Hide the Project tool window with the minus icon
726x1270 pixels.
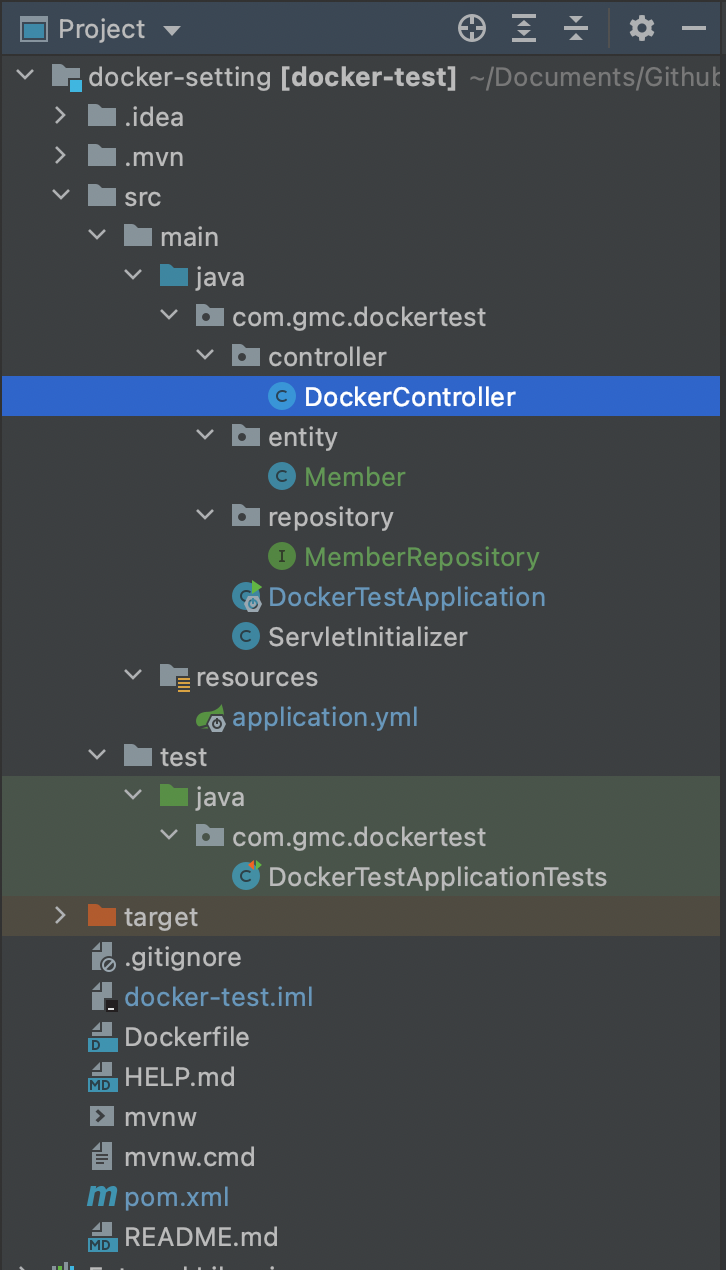[694, 29]
